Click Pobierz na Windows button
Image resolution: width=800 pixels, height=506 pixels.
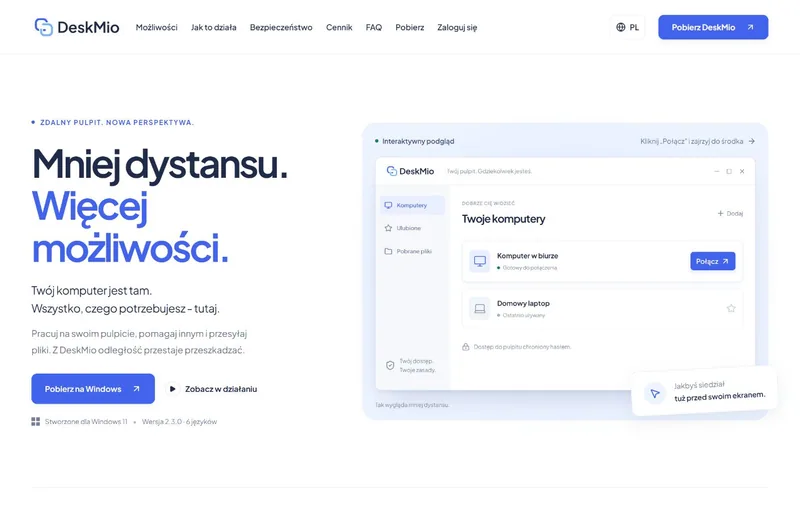click(93, 389)
